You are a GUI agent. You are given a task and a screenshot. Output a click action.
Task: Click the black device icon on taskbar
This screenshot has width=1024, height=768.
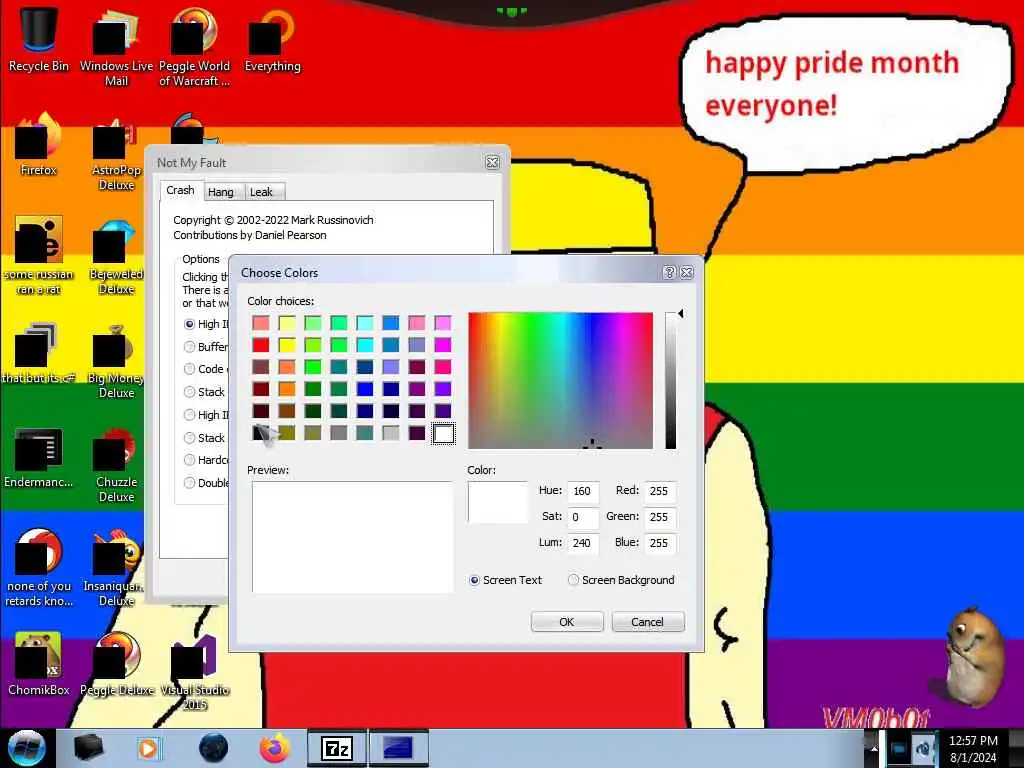89,748
